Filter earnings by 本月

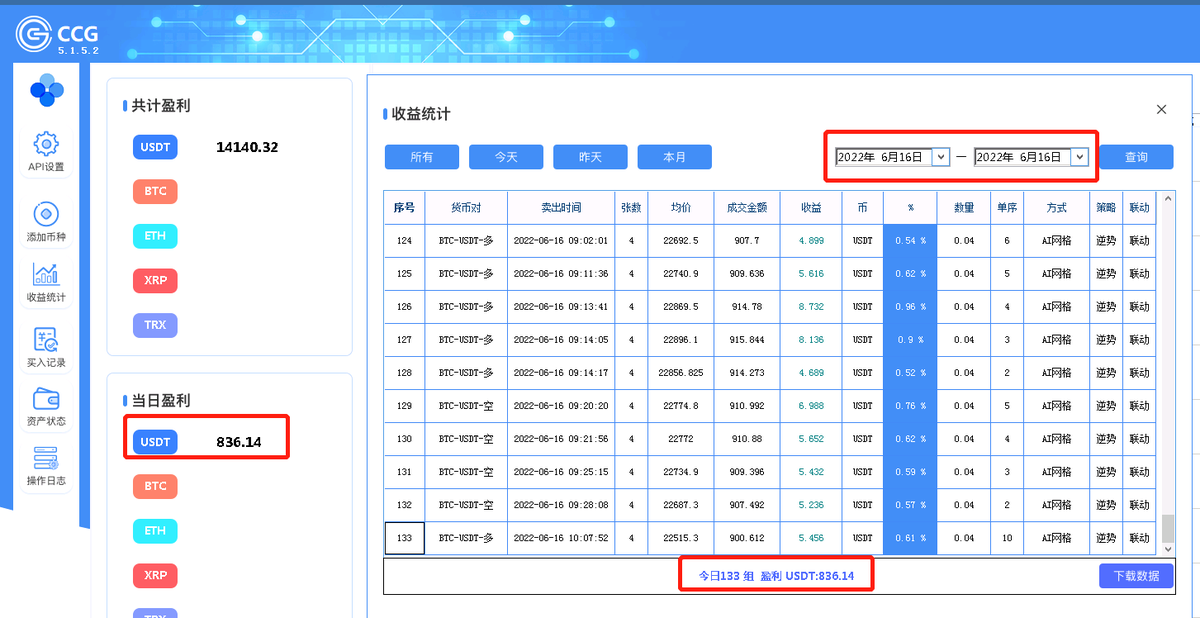pos(675,157)
